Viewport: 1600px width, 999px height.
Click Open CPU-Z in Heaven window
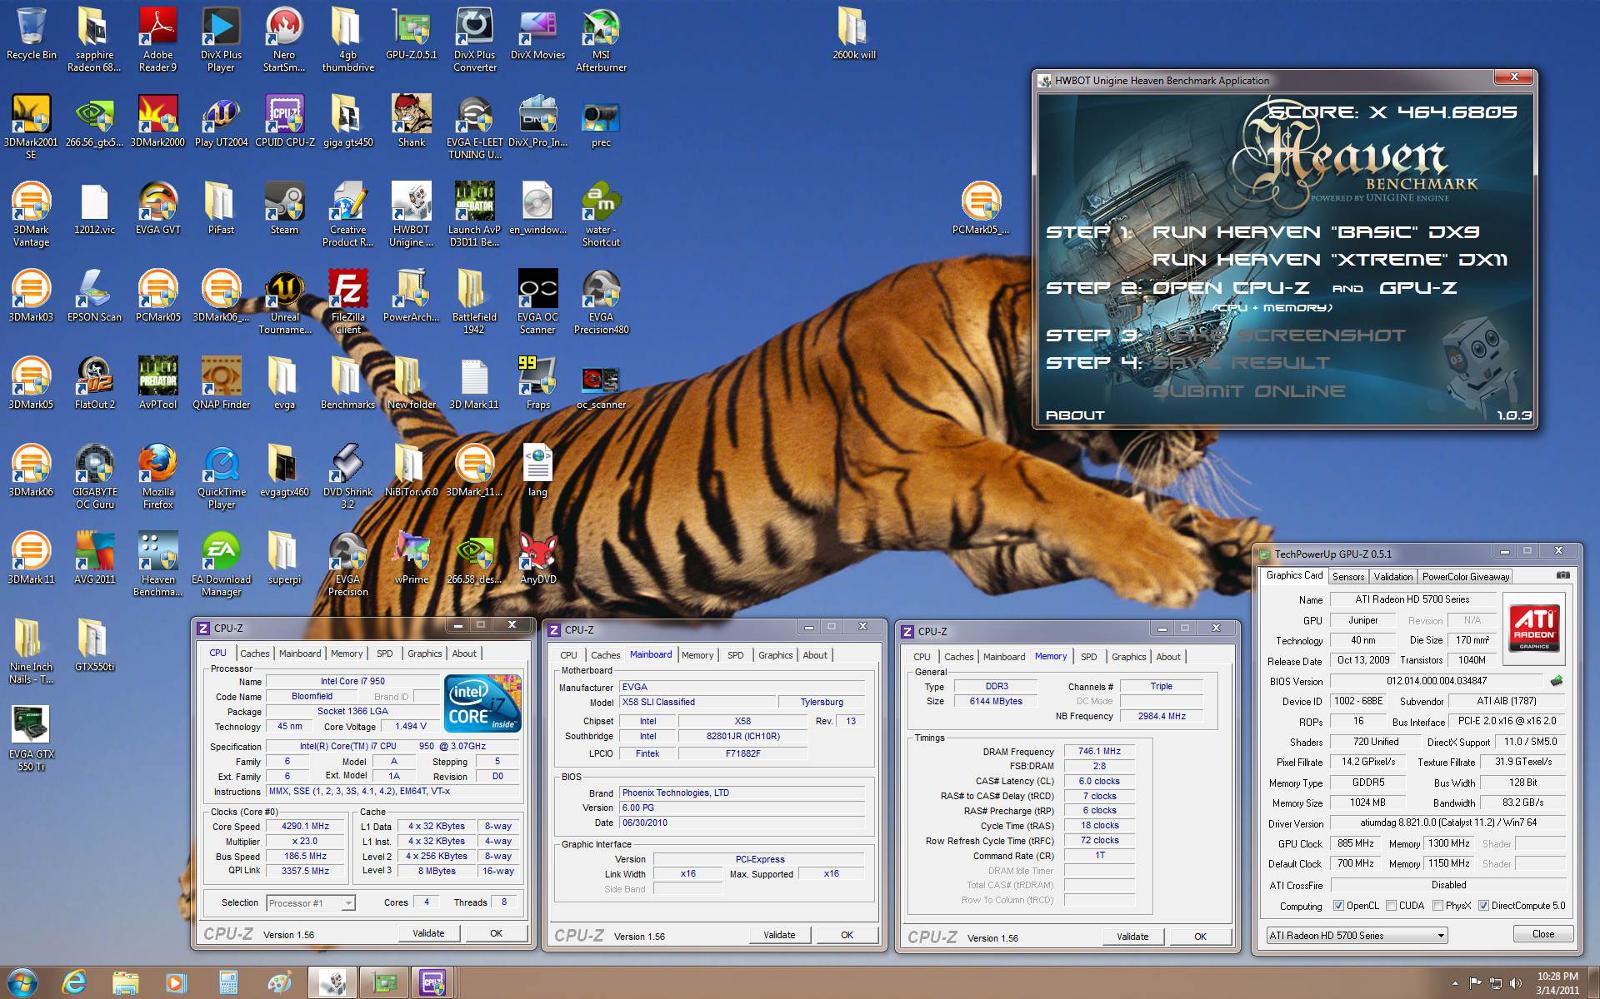point(1230,288)
